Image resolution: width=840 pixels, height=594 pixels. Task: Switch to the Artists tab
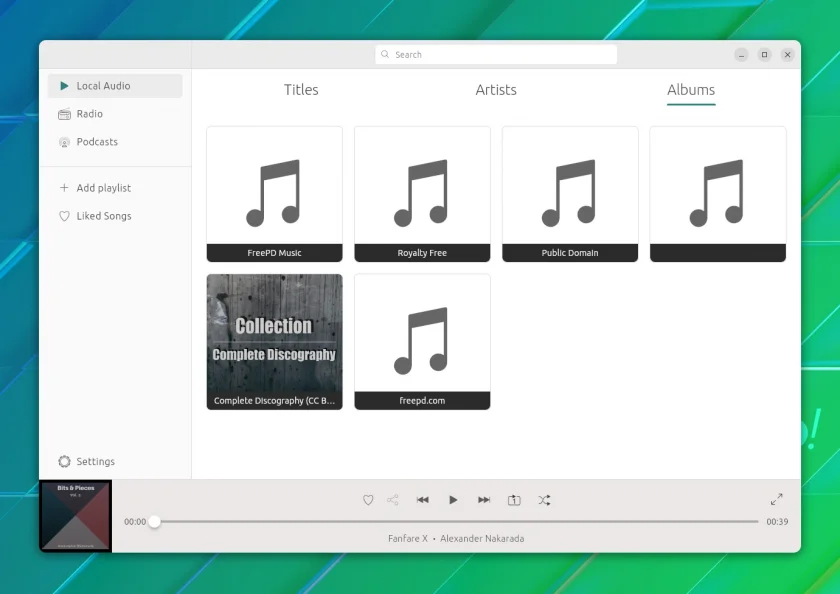(x=496, y=89)
